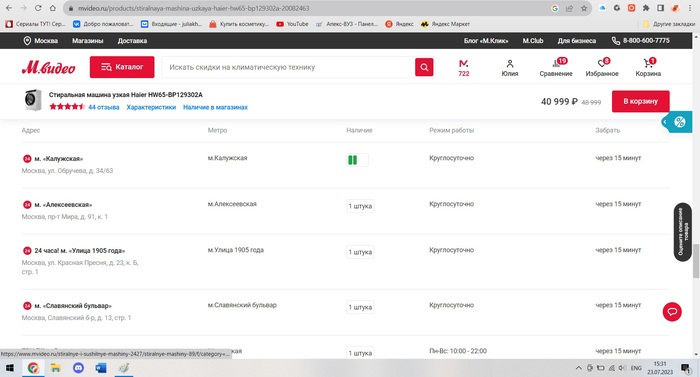Open the 44 отзыва reviews link
The height and width of the screenshot is (377, 700).
click(104, 107)
